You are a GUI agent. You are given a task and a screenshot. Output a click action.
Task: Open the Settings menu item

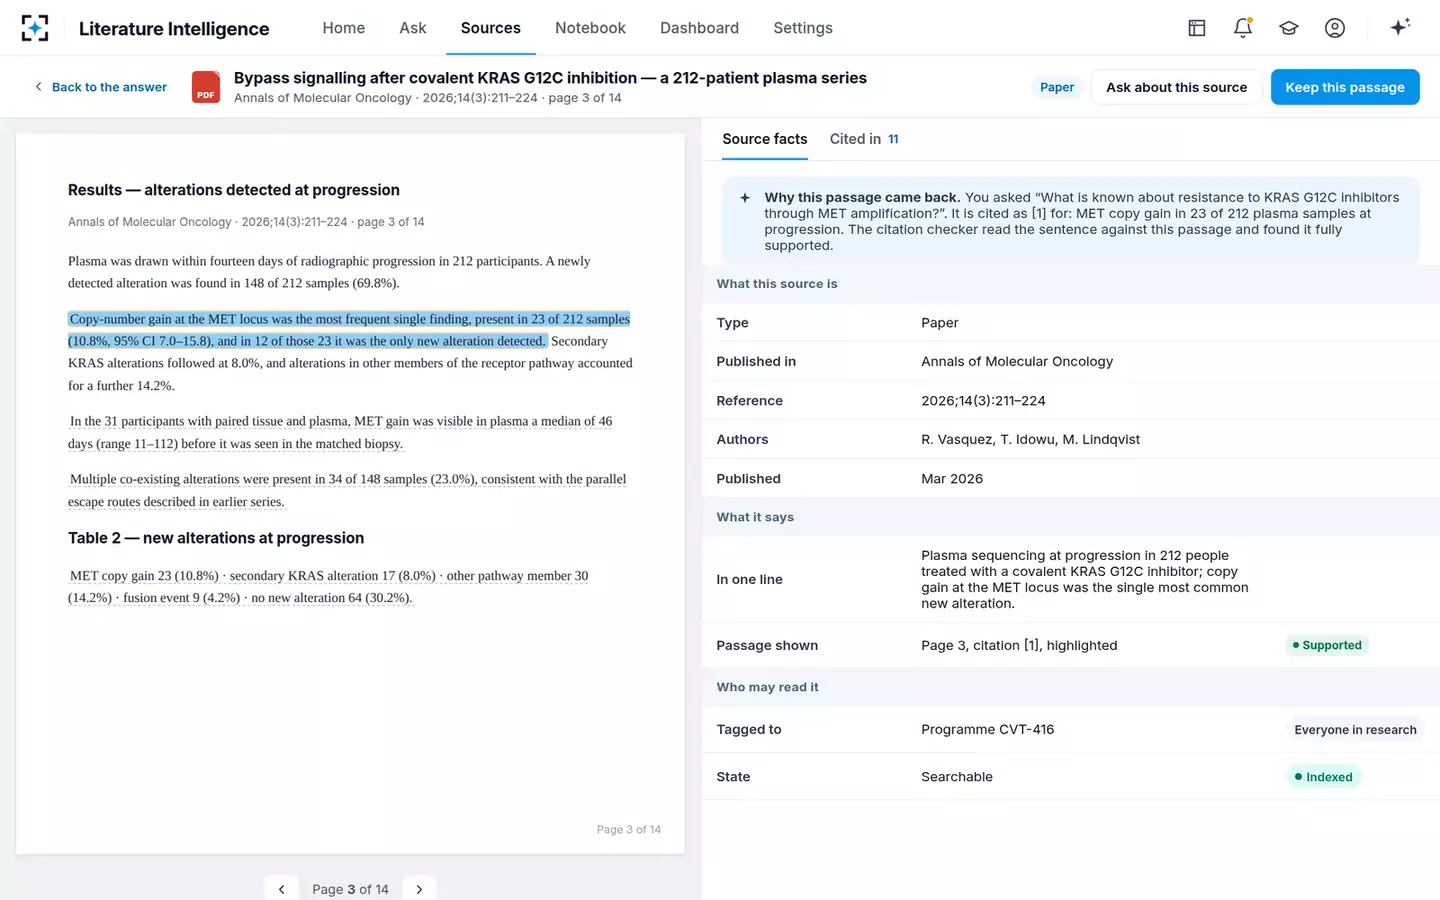click(x=802, y=28)
